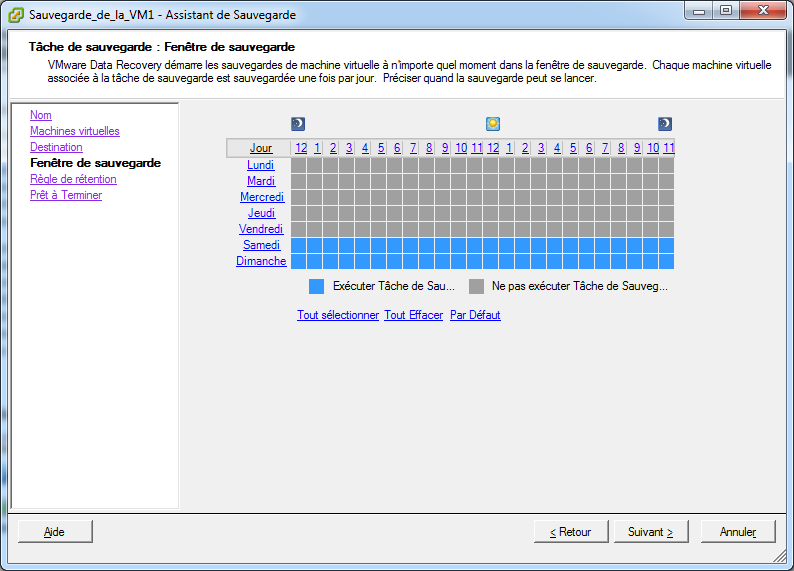Select the Mercredi row link

pyautogui.click(x=262, y=197)
